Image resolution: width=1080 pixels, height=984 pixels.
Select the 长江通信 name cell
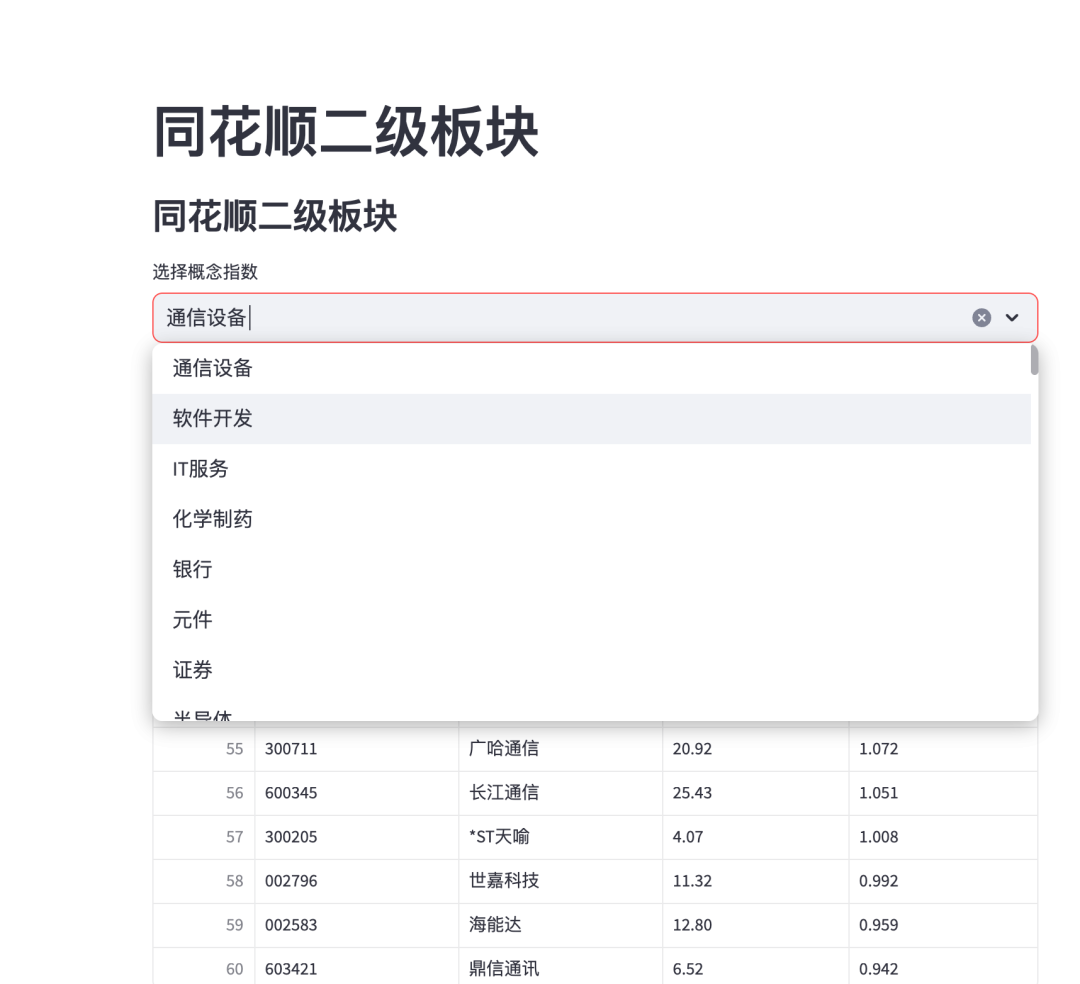click(x=561, y=793)
